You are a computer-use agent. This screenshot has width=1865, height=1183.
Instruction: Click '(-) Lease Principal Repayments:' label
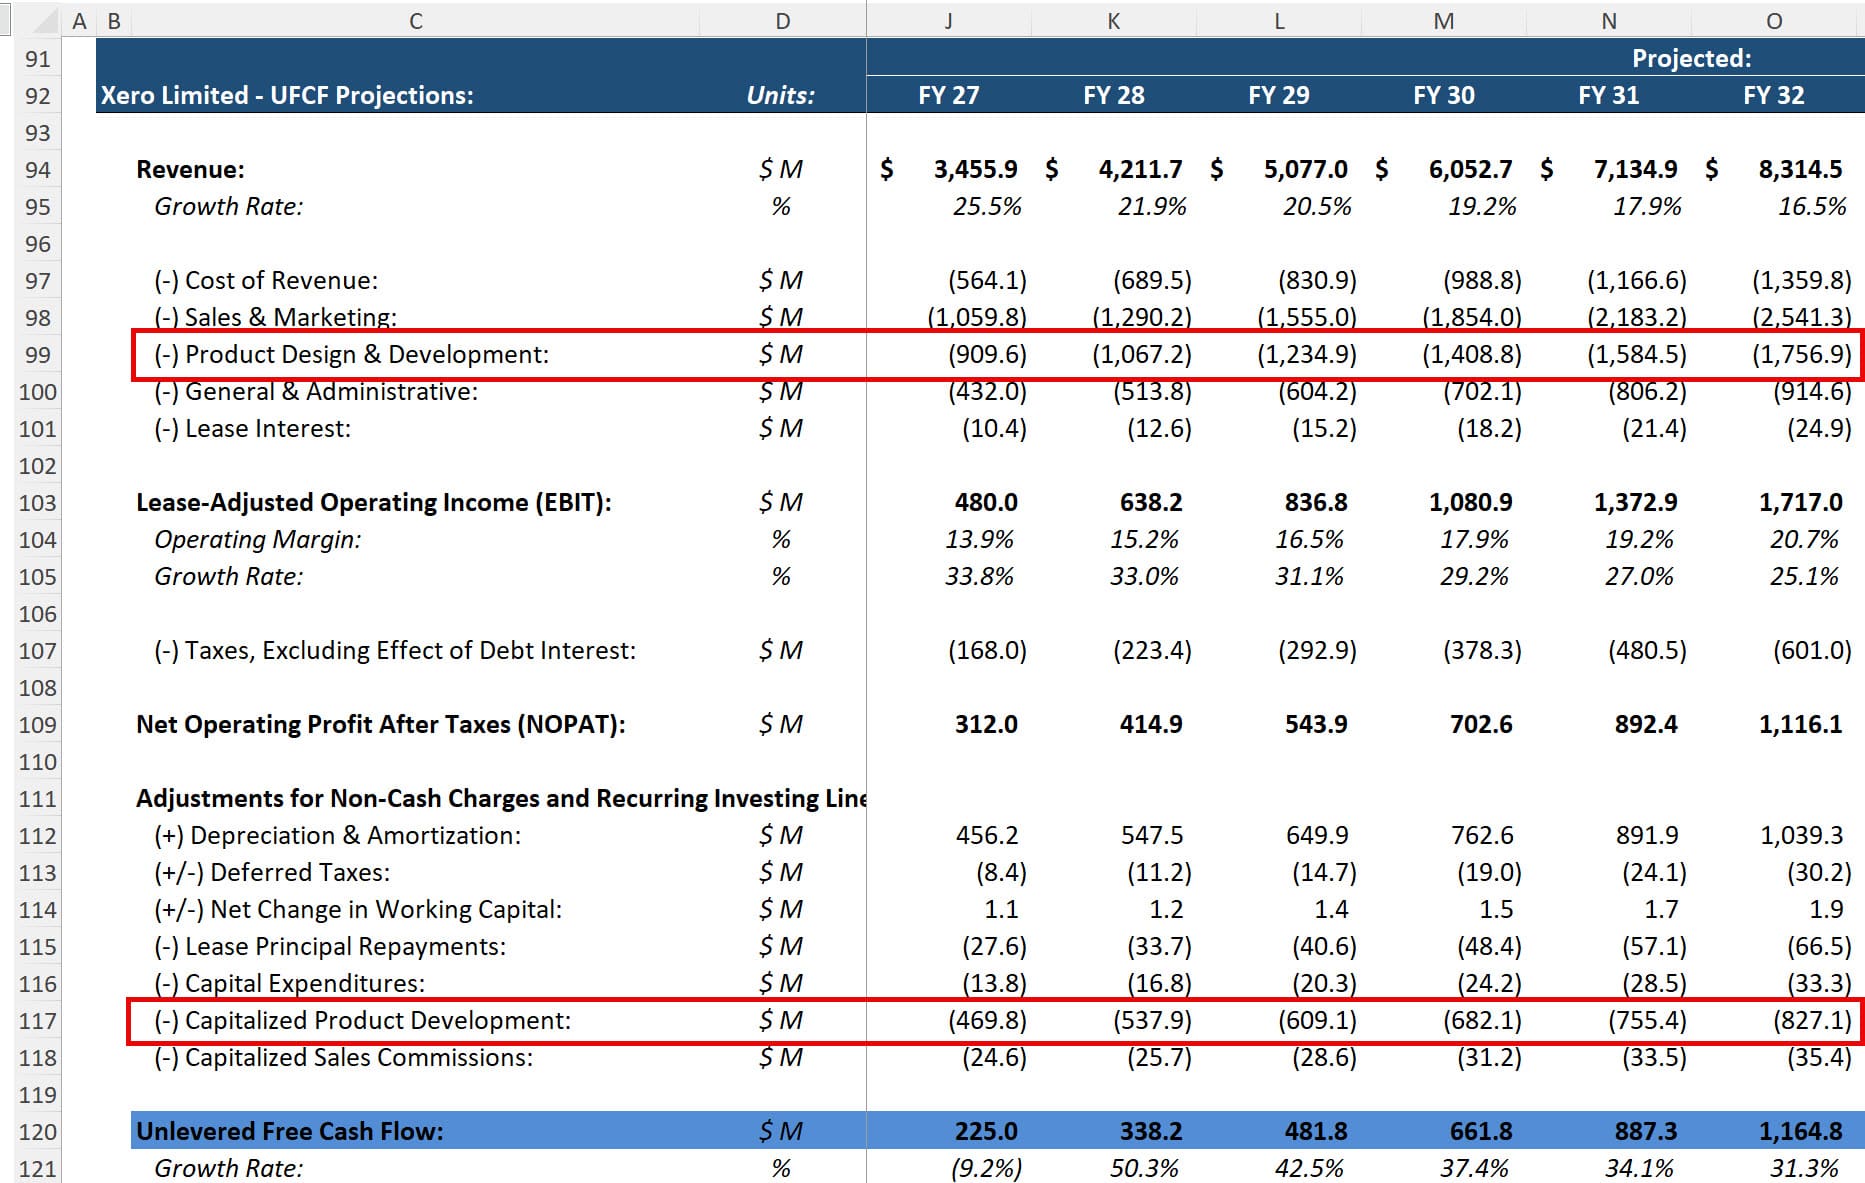[x=329, y=947]
